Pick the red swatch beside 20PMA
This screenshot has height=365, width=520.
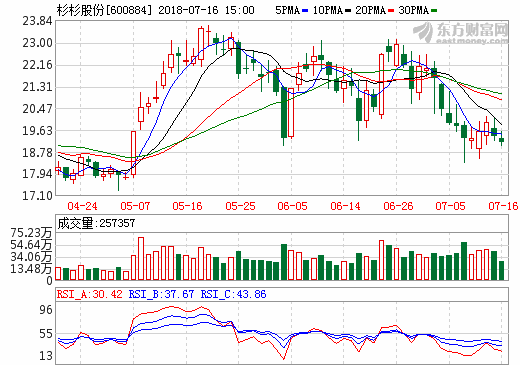pyautogui.click(x=391, y=11)
